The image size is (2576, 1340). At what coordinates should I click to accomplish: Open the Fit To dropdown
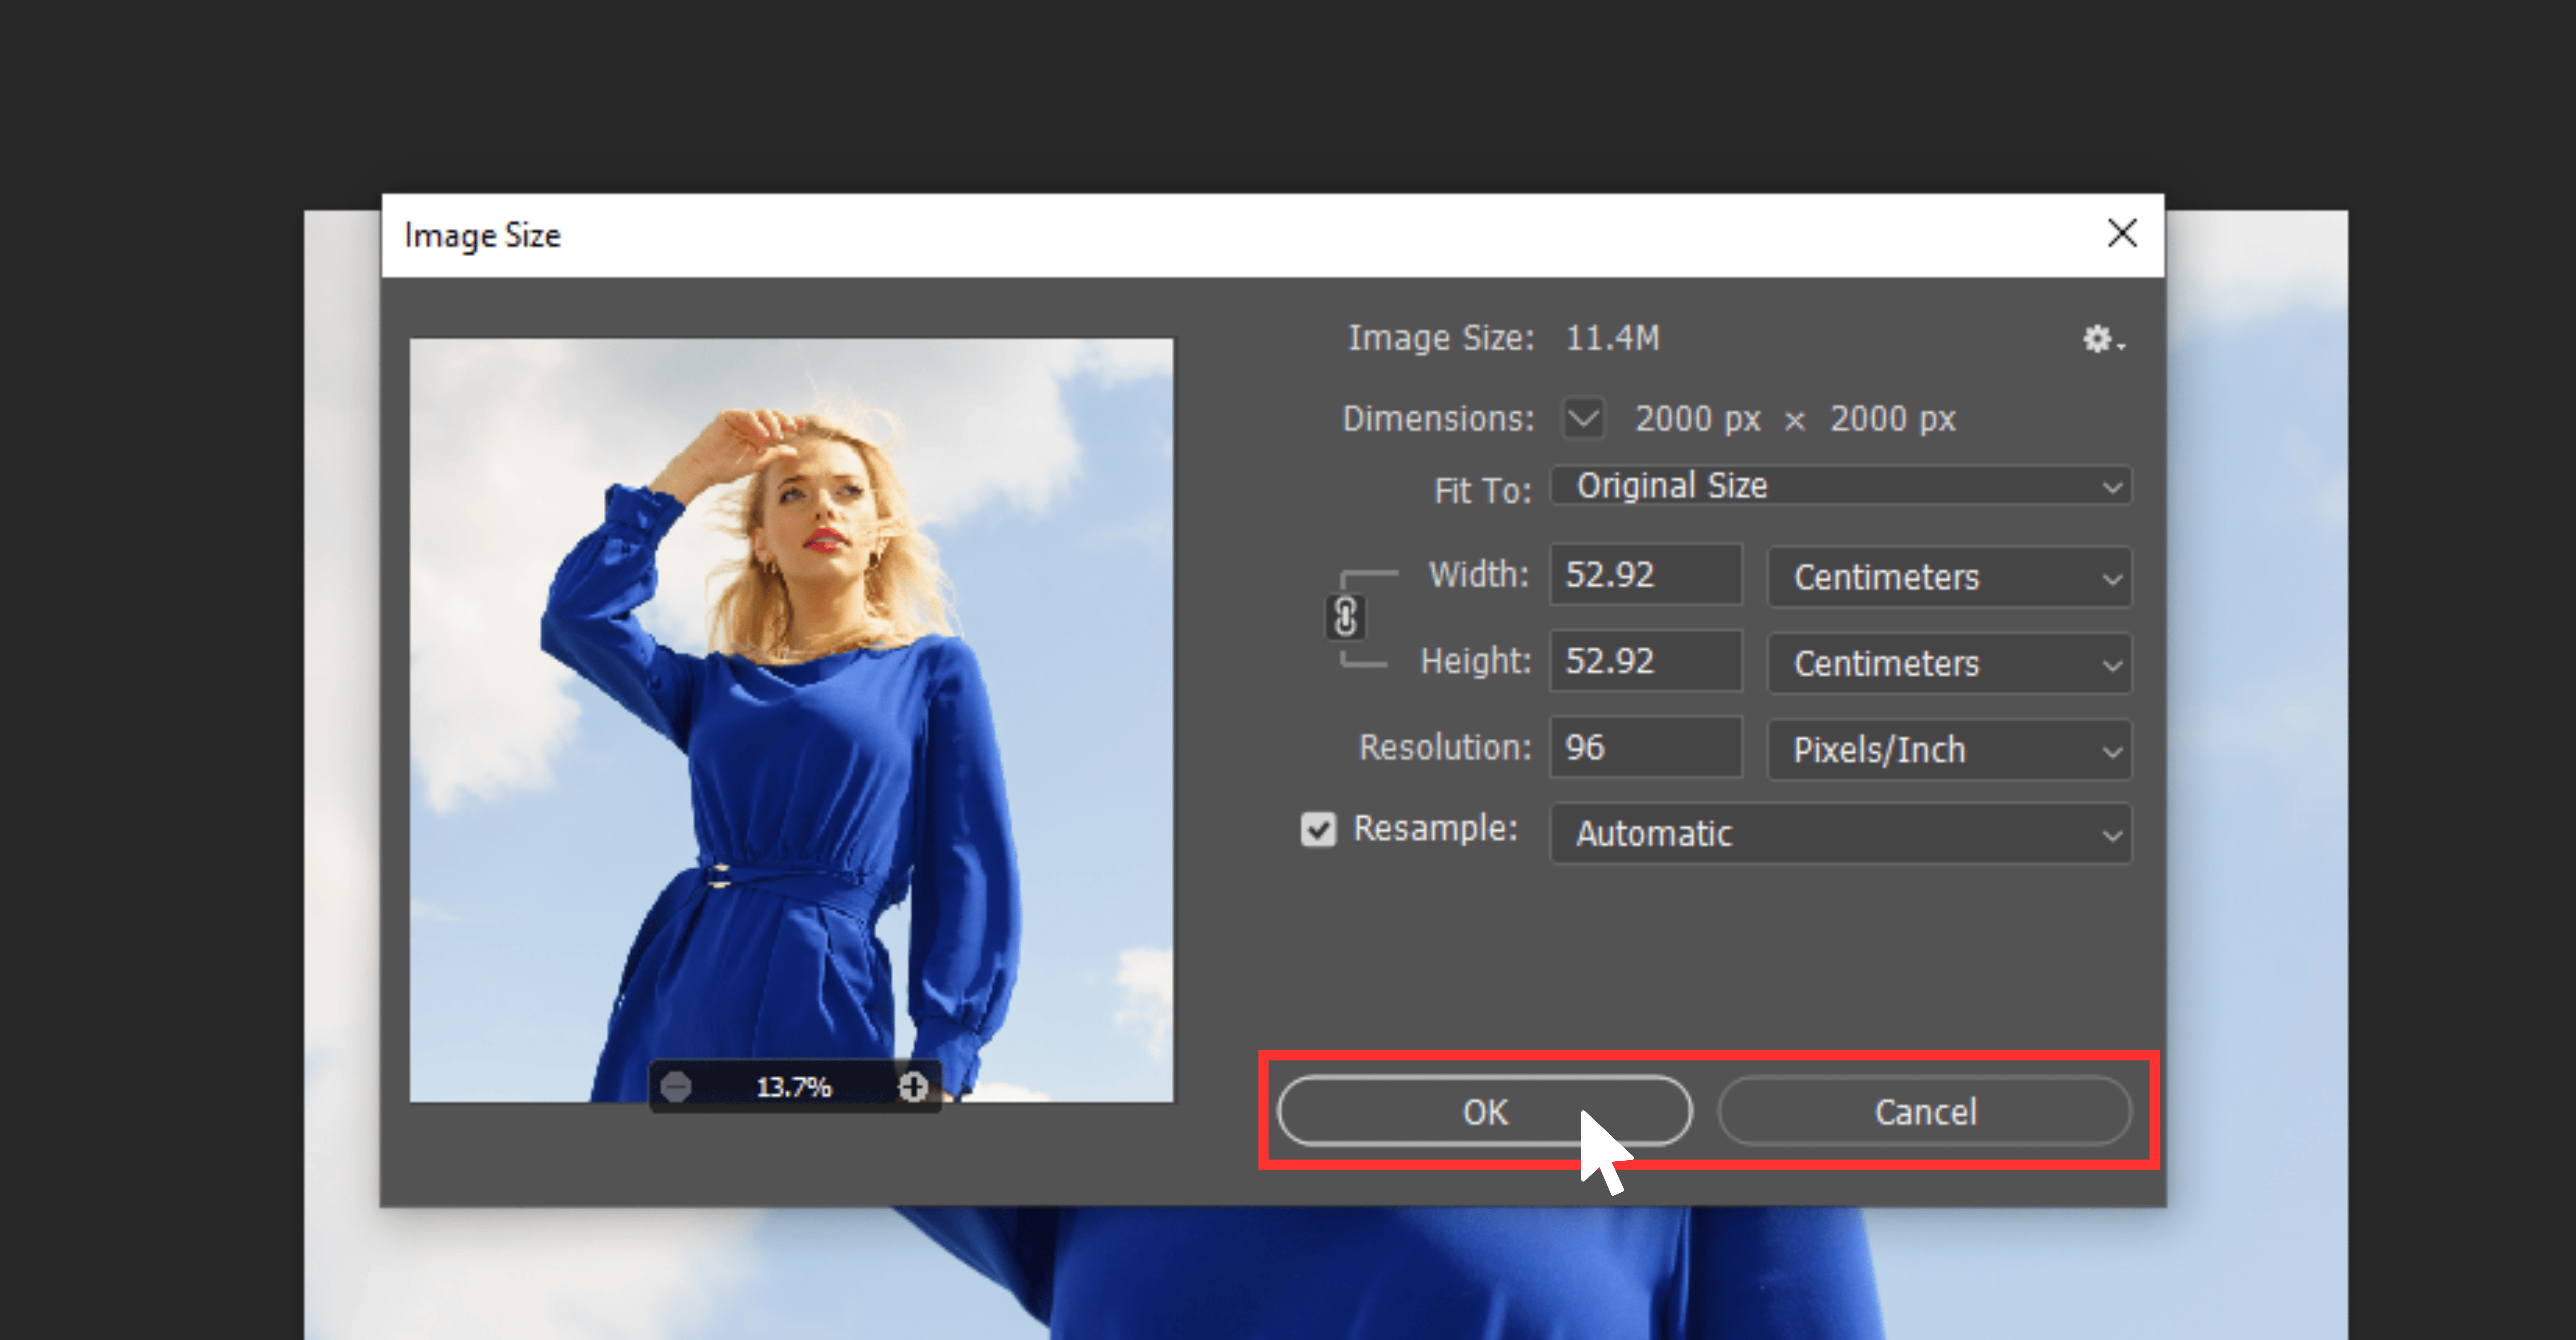click(1841, 486)
